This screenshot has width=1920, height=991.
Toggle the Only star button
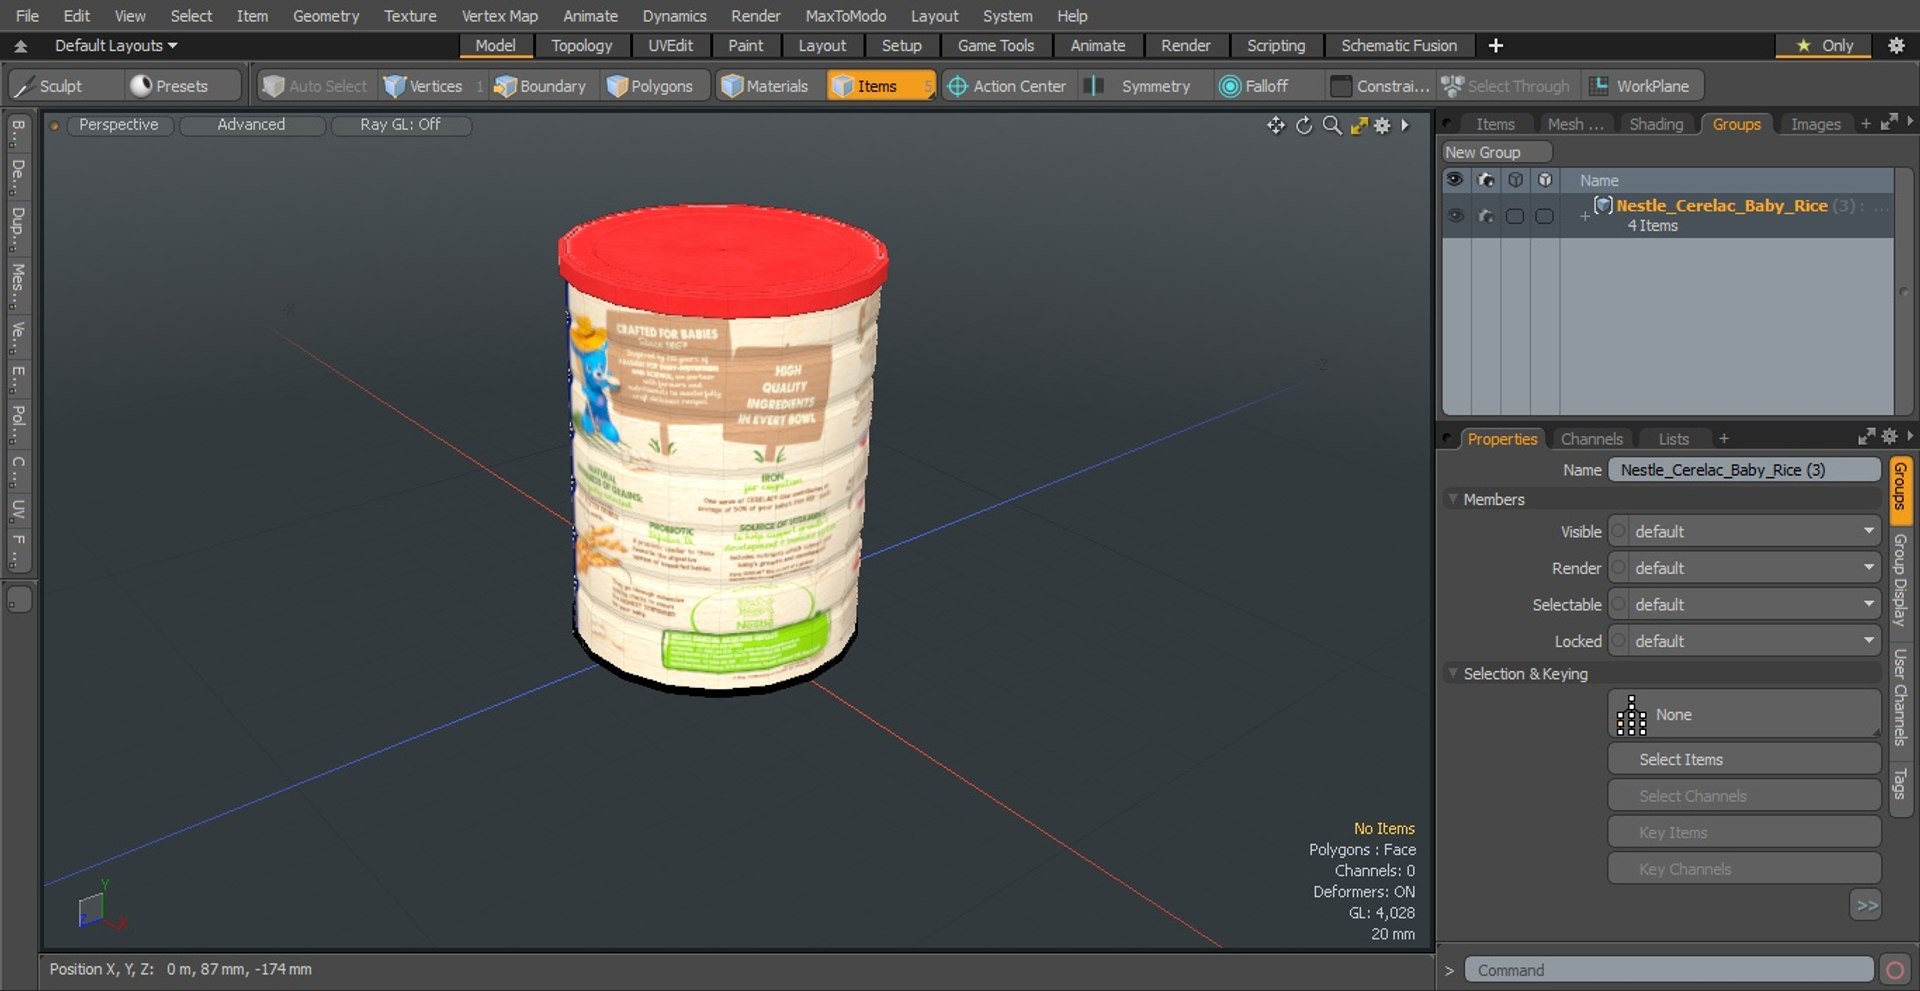pos(1824,45)
